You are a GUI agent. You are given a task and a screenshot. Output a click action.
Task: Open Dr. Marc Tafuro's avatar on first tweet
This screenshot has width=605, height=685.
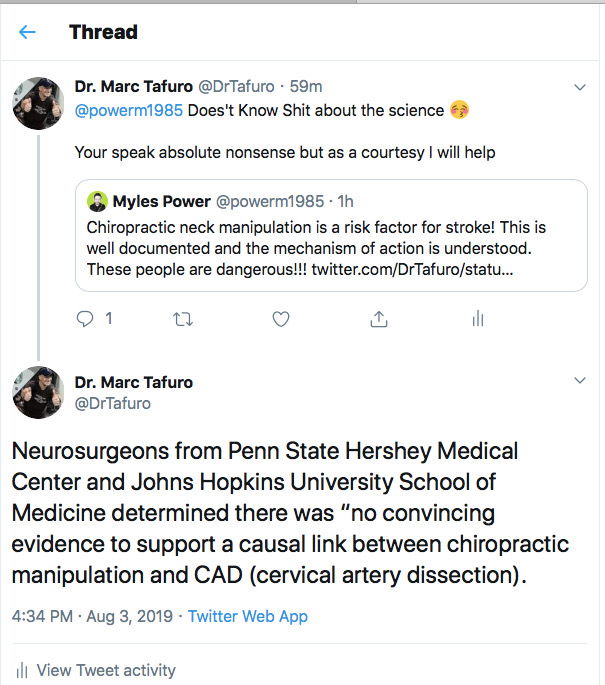pos(38,102)
